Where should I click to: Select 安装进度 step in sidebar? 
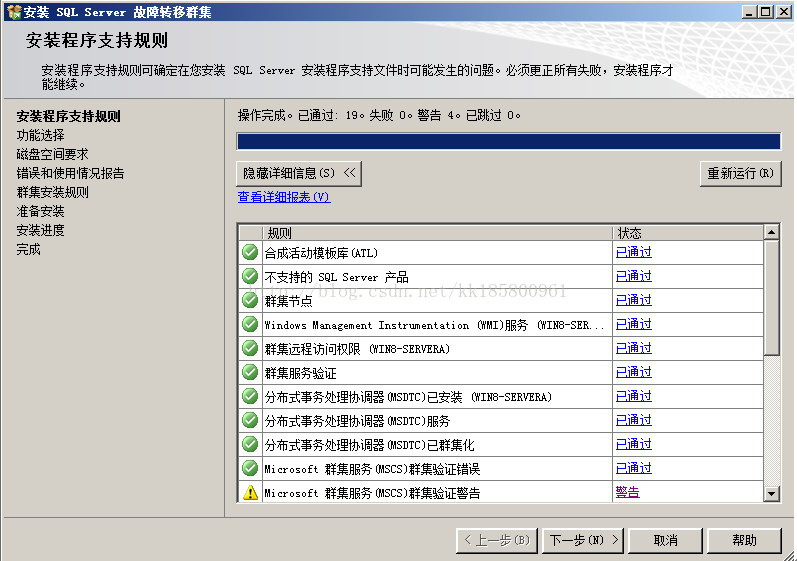click(41, 230)
